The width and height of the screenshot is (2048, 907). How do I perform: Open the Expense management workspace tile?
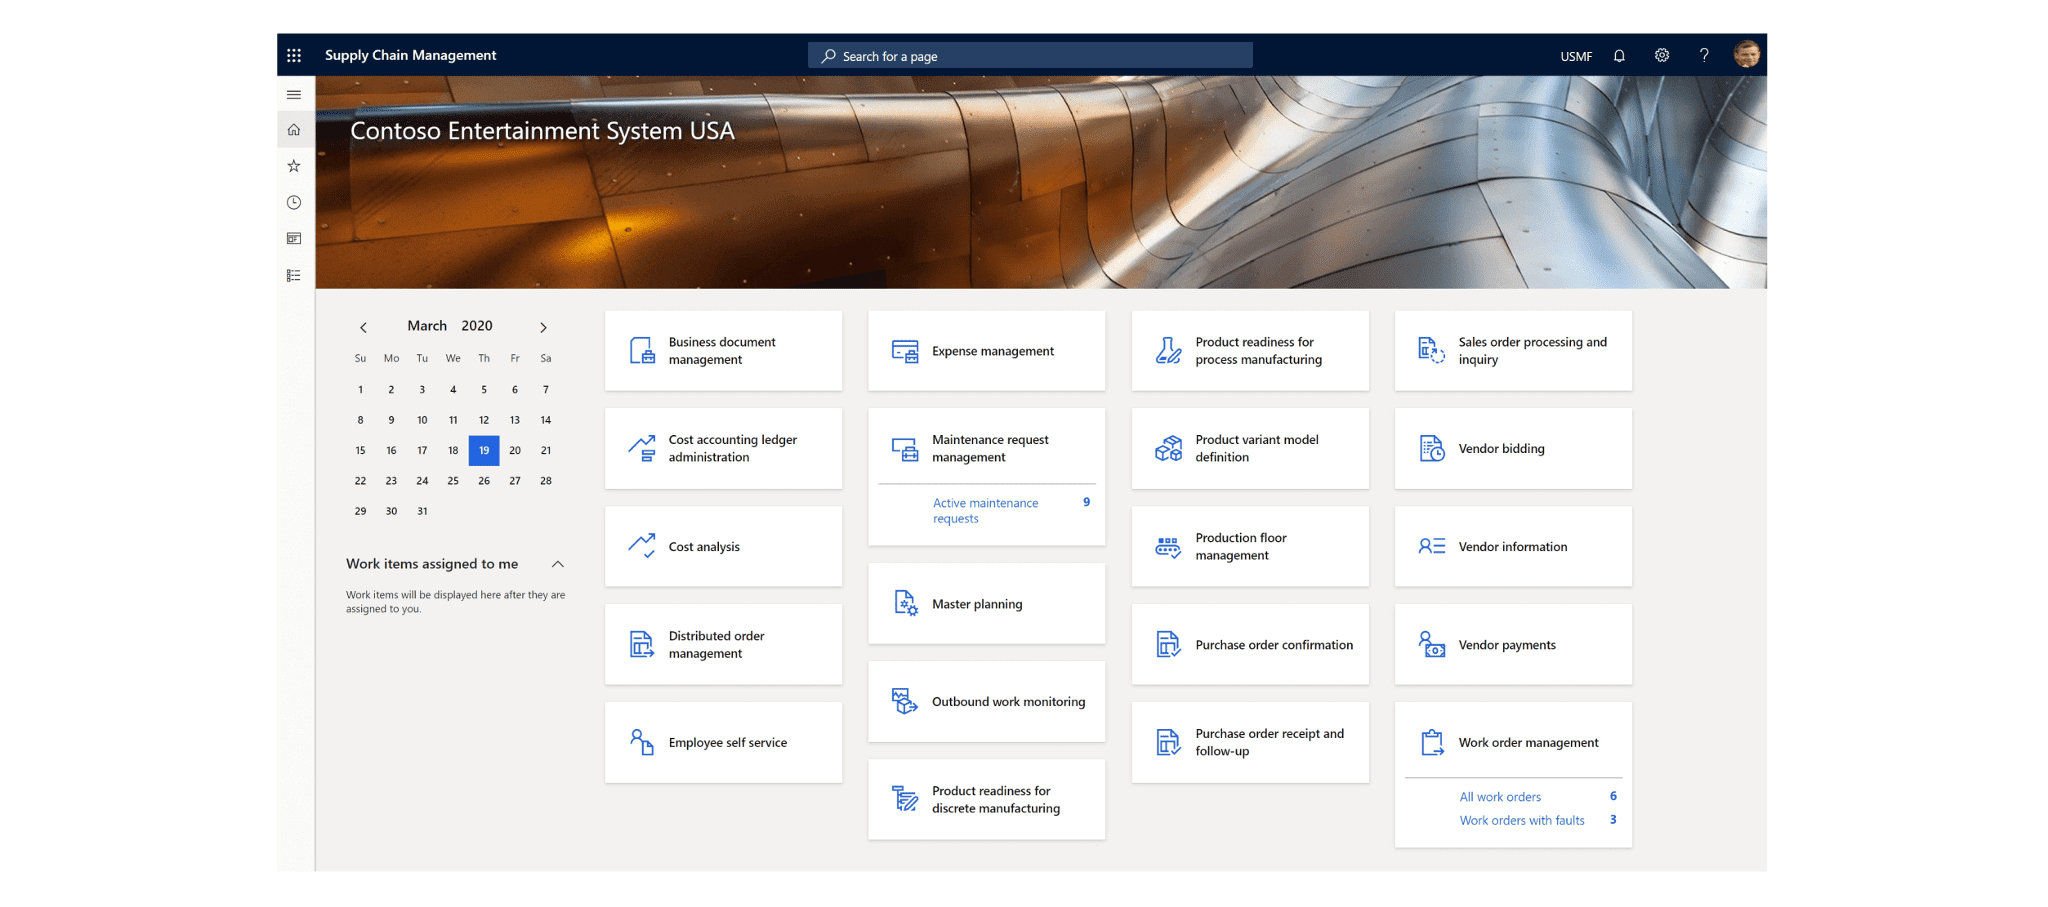[x=987, y=351]
